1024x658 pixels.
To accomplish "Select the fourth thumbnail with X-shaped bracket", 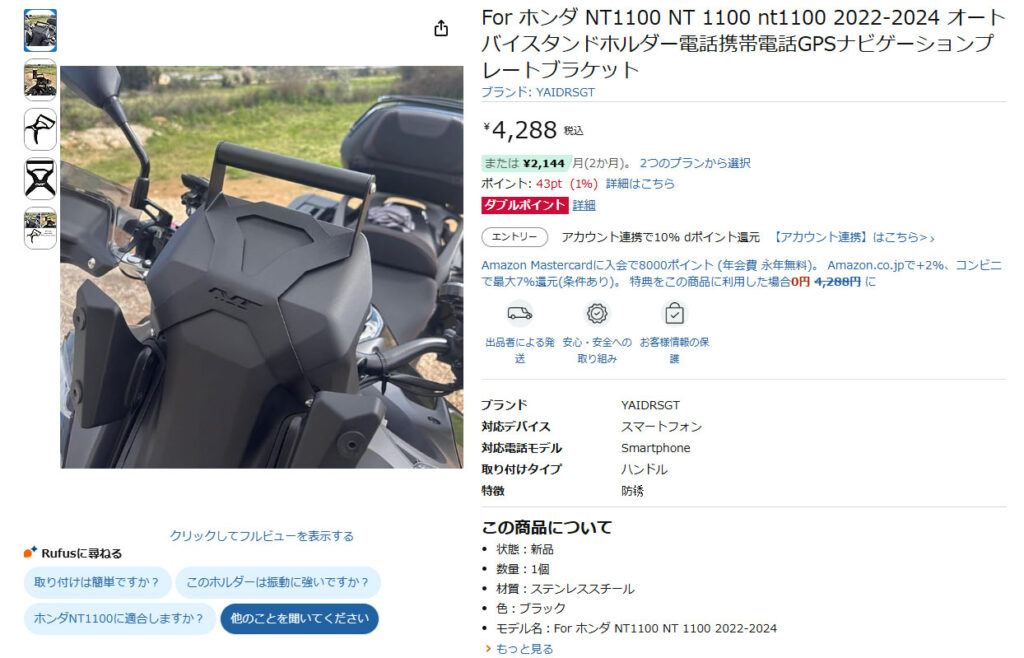I will (40, 179).
